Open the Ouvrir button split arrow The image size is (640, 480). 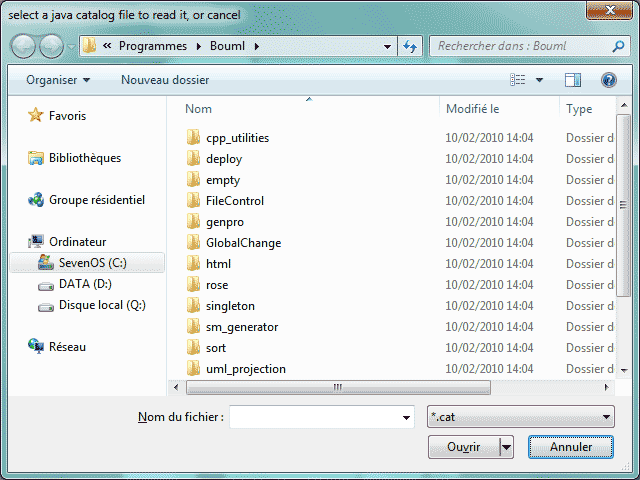pyautogui.click(x=506, y=447)
